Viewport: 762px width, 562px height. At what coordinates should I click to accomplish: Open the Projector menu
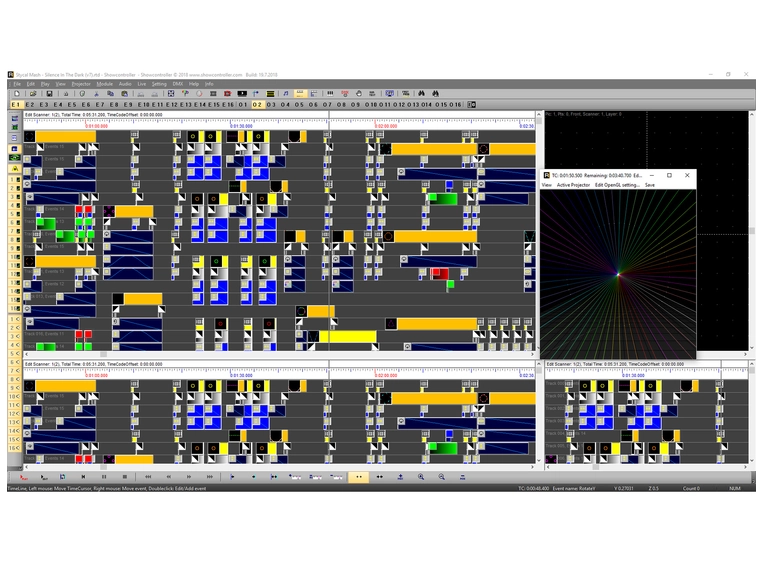tap(81, 84)
